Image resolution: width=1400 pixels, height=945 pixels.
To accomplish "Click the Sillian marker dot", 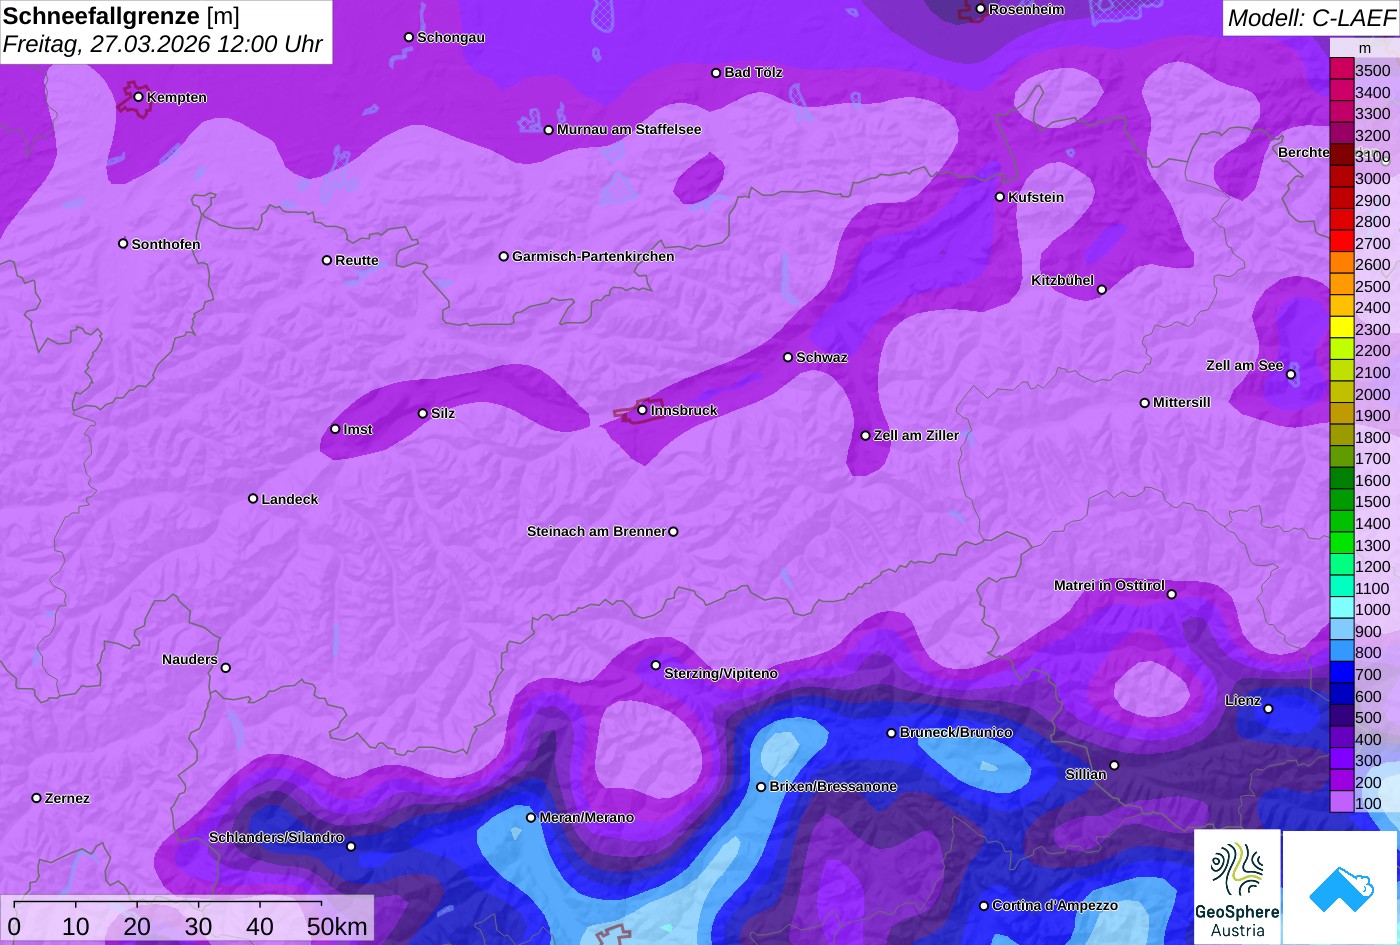I will 1114,766.
